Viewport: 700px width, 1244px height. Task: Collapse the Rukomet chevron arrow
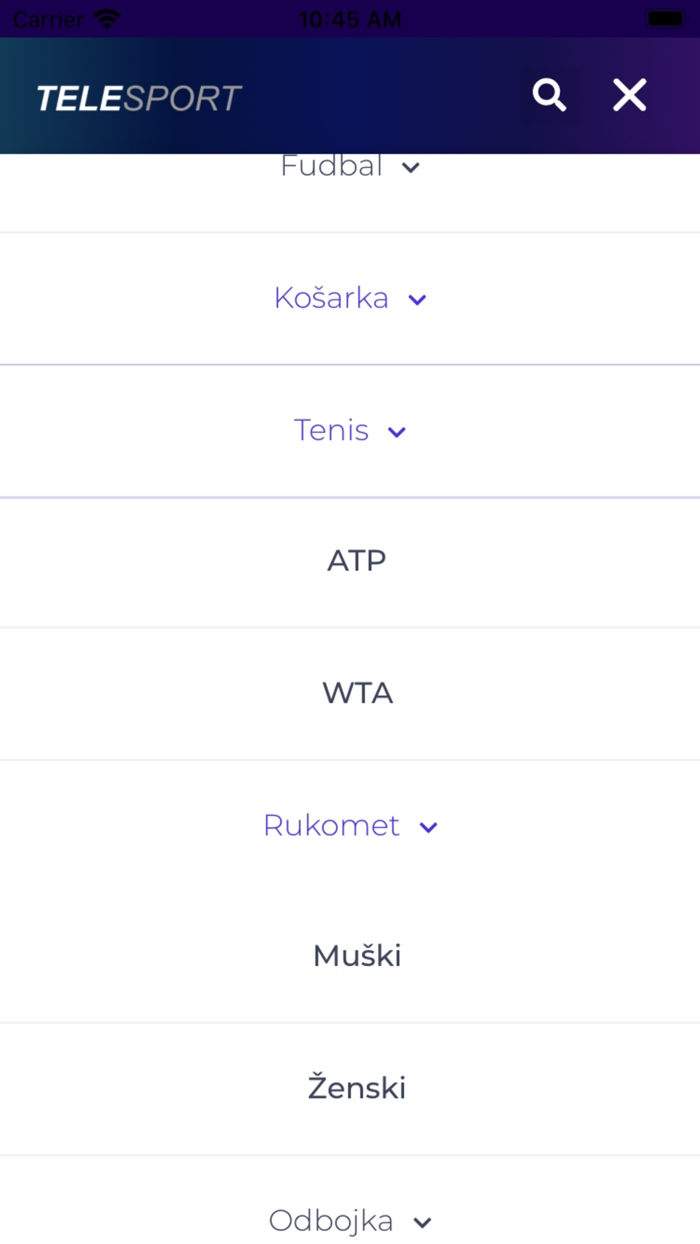429,827
